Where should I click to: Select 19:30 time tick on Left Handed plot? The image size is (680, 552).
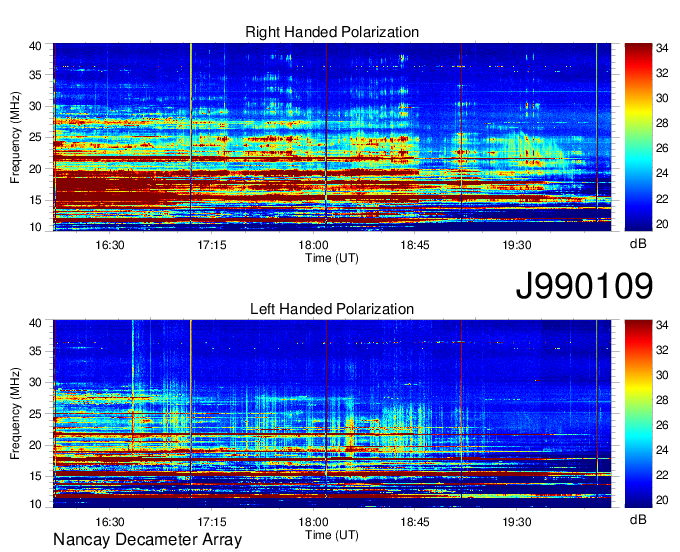coord(517,522)
